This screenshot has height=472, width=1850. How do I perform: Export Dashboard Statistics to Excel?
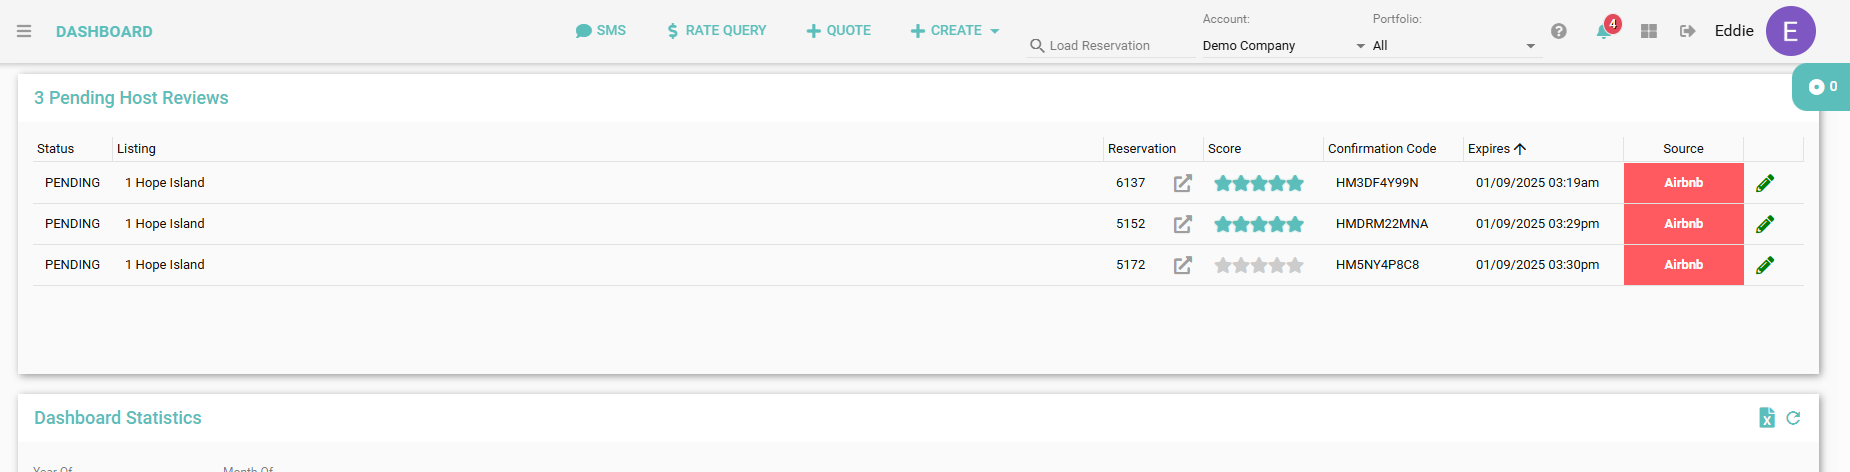pyautogui.click(x=1767, y=418)
